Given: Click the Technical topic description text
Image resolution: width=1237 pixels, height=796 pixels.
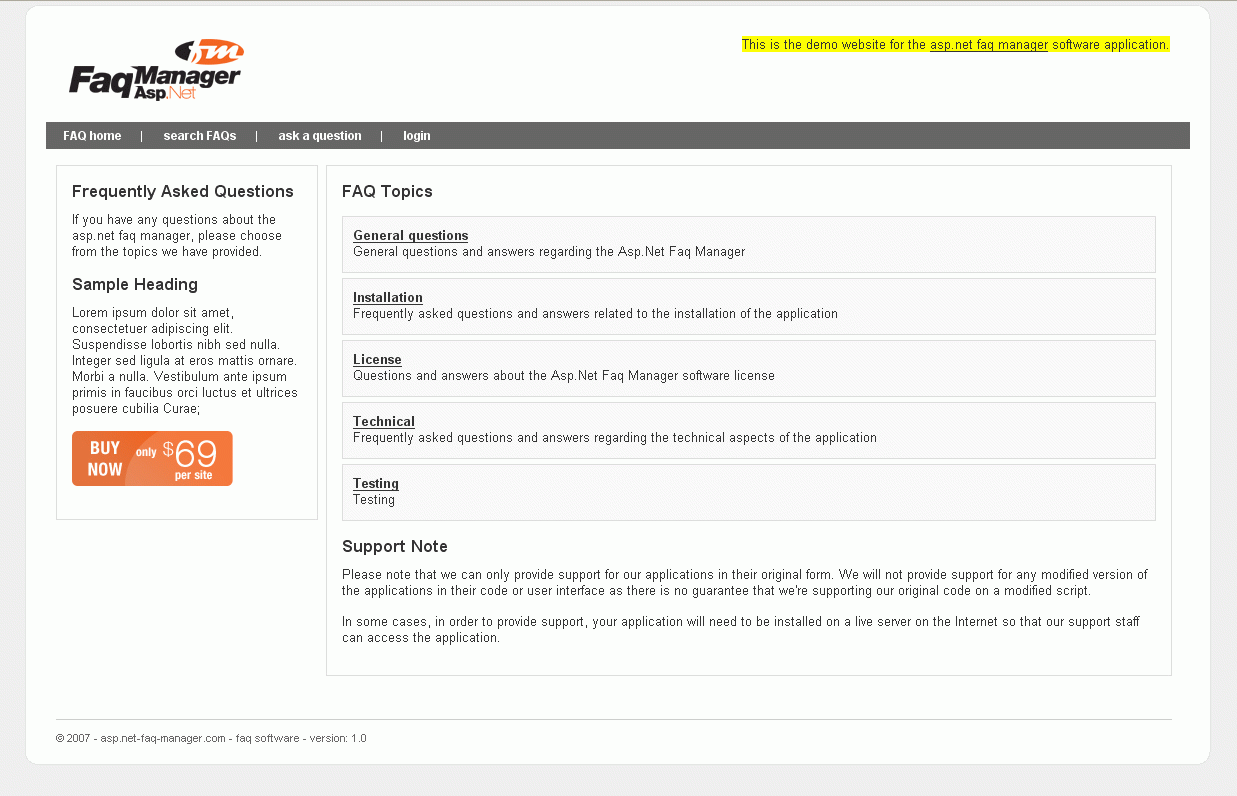Looking at the screenshot, I should pyautogui.click(x=615, y=438).
